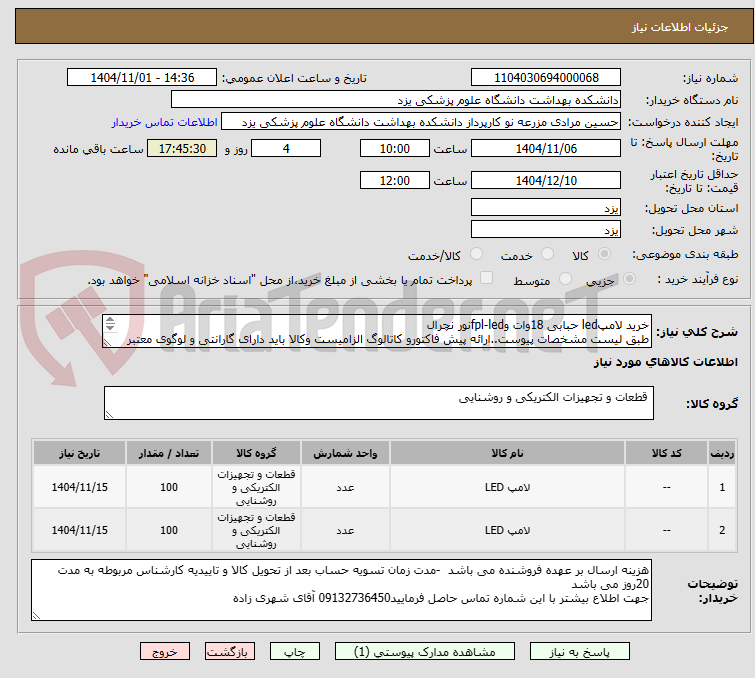Click the response deadline date 1404/11/06
The height and width of the screenshot is (678, 755).
(546, 148)
